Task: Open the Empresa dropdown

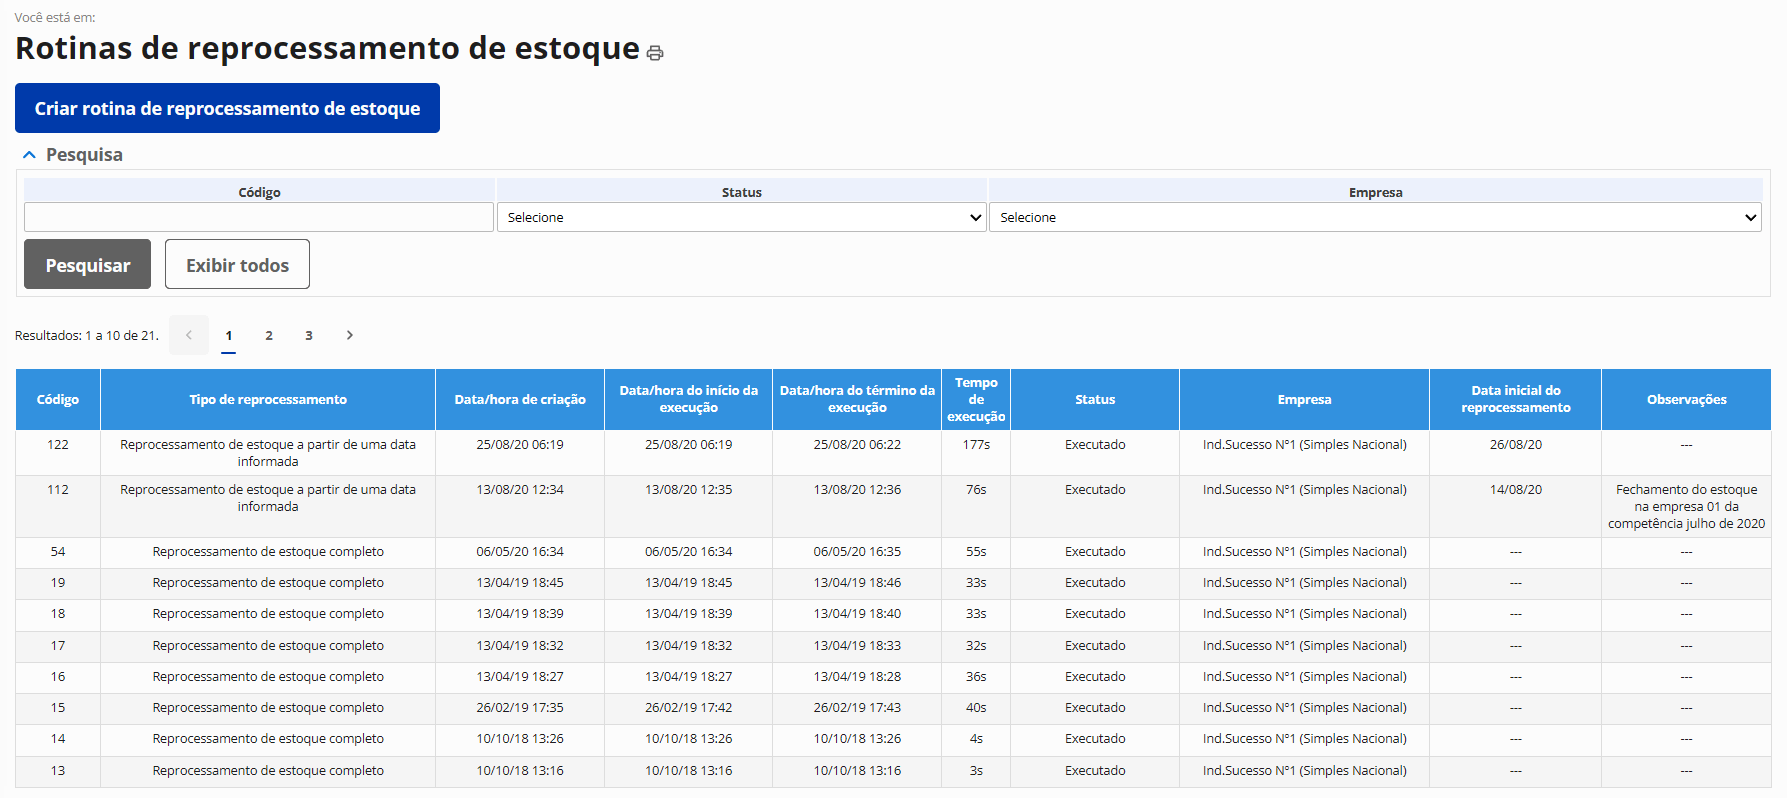Action: 1374,217
